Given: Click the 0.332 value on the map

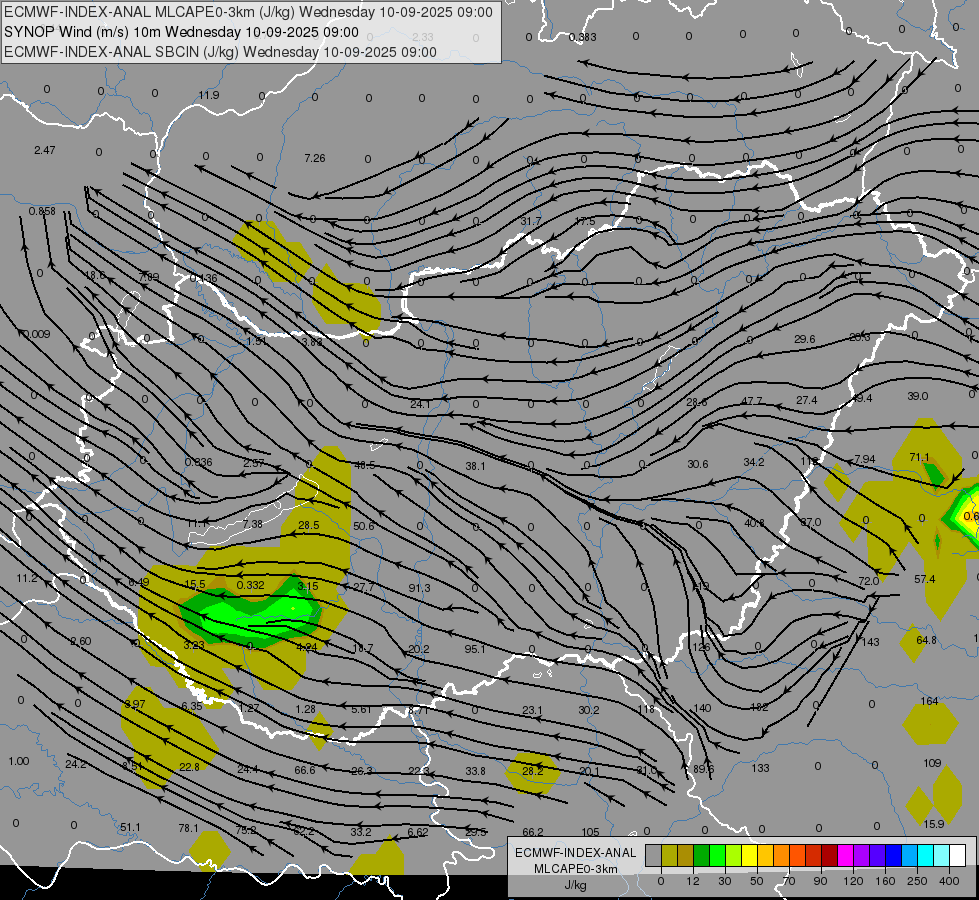Looking at the screenshot, I should [x=250, y=585].
